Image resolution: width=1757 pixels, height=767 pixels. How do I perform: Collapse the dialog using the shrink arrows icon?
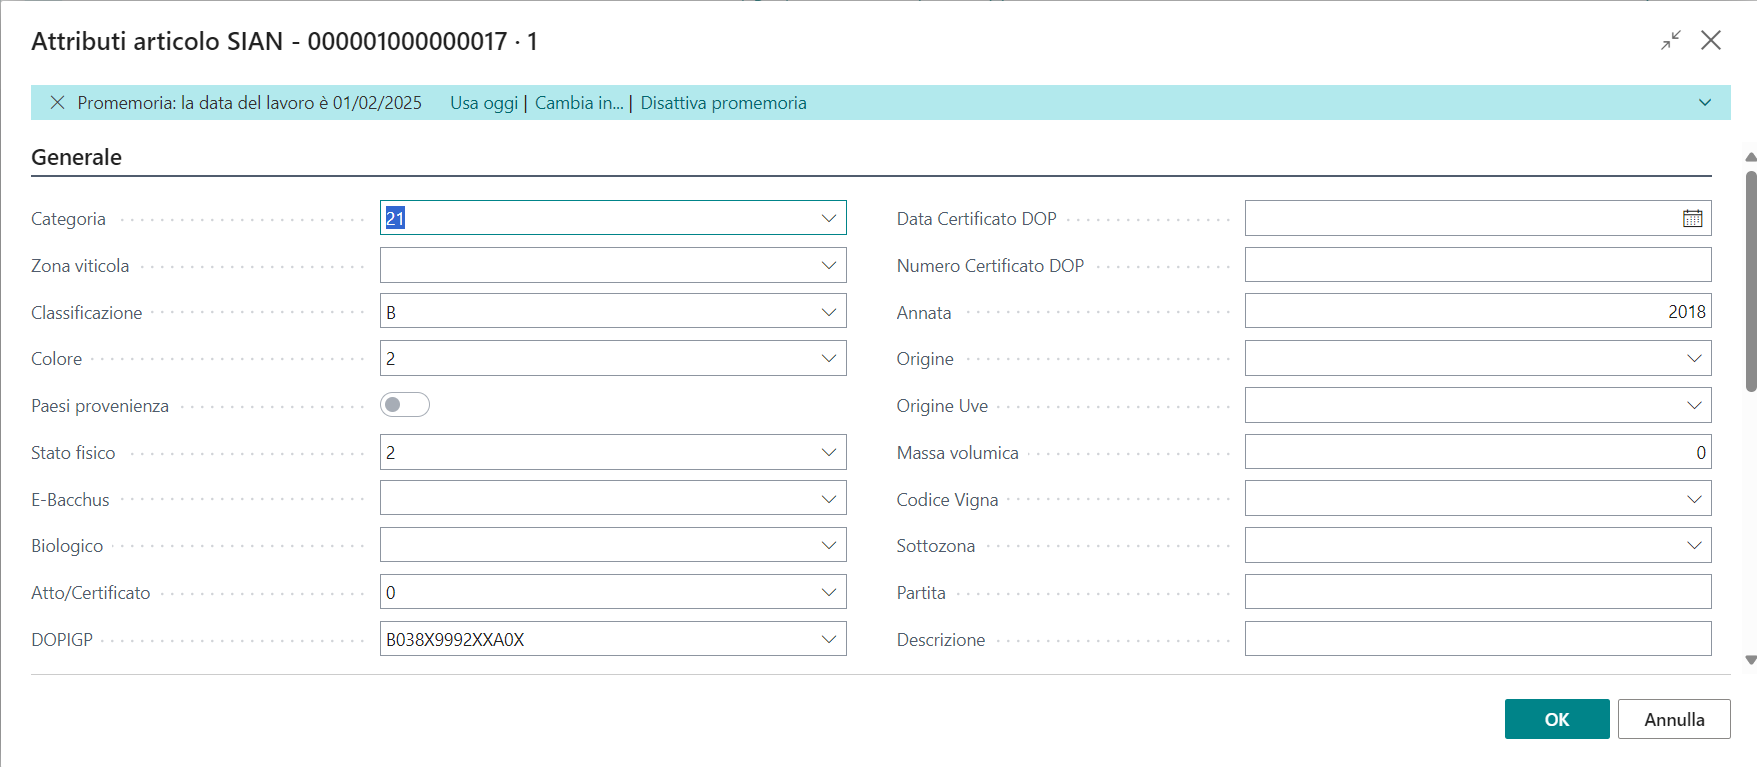click(x=1671, y=40)
